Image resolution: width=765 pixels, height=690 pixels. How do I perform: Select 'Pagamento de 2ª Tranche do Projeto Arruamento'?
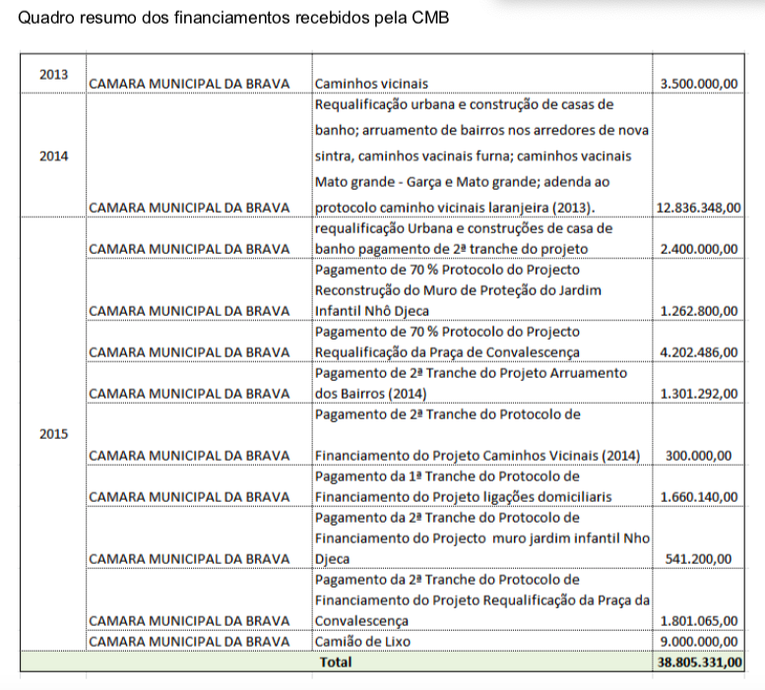[x=471, y=373]
